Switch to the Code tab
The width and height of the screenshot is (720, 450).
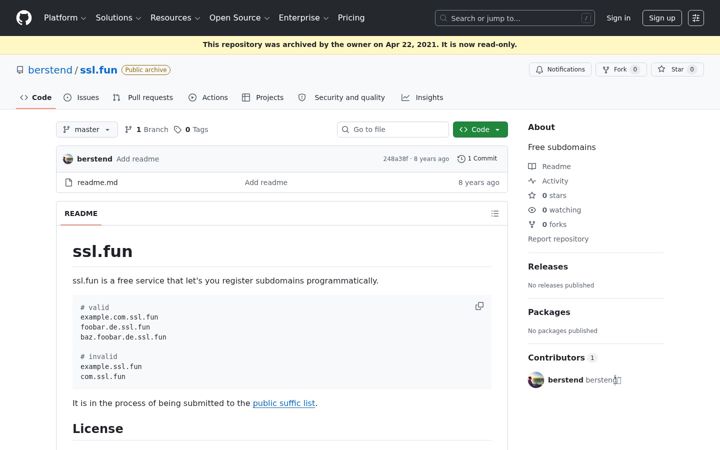pos(36,97)
